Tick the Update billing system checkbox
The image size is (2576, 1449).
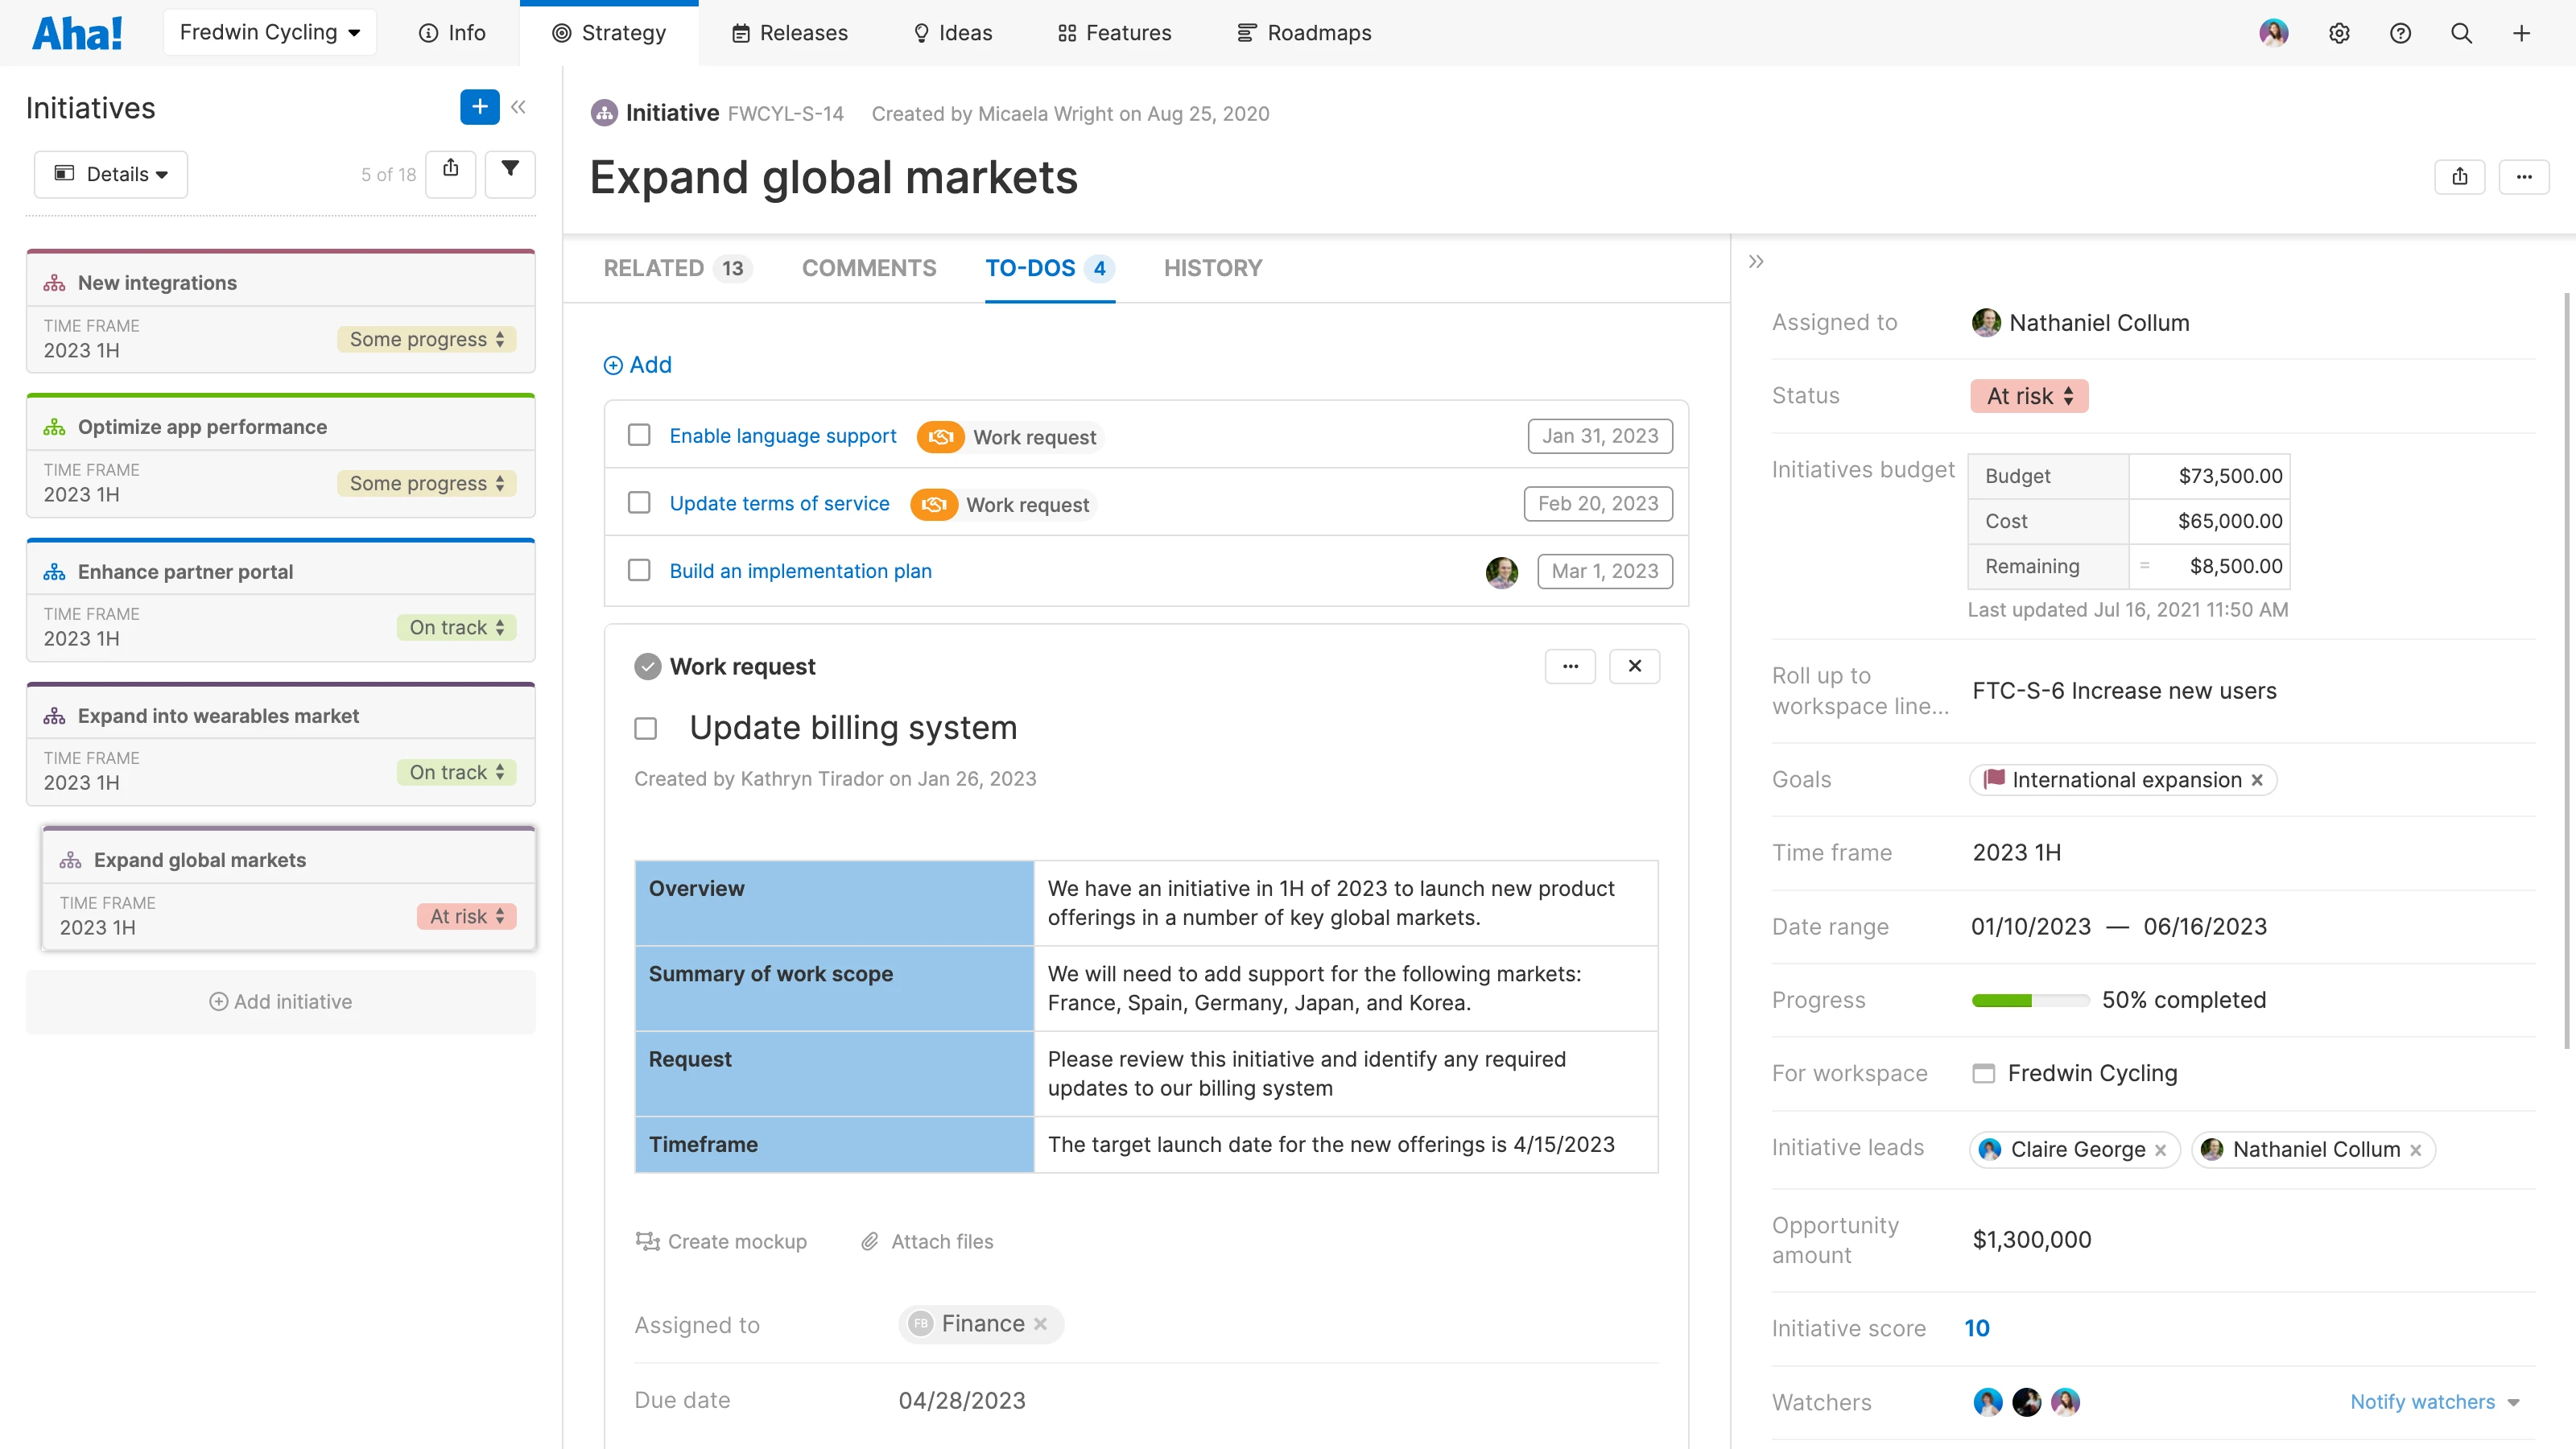pyautogui.click(x=646, y=728)
